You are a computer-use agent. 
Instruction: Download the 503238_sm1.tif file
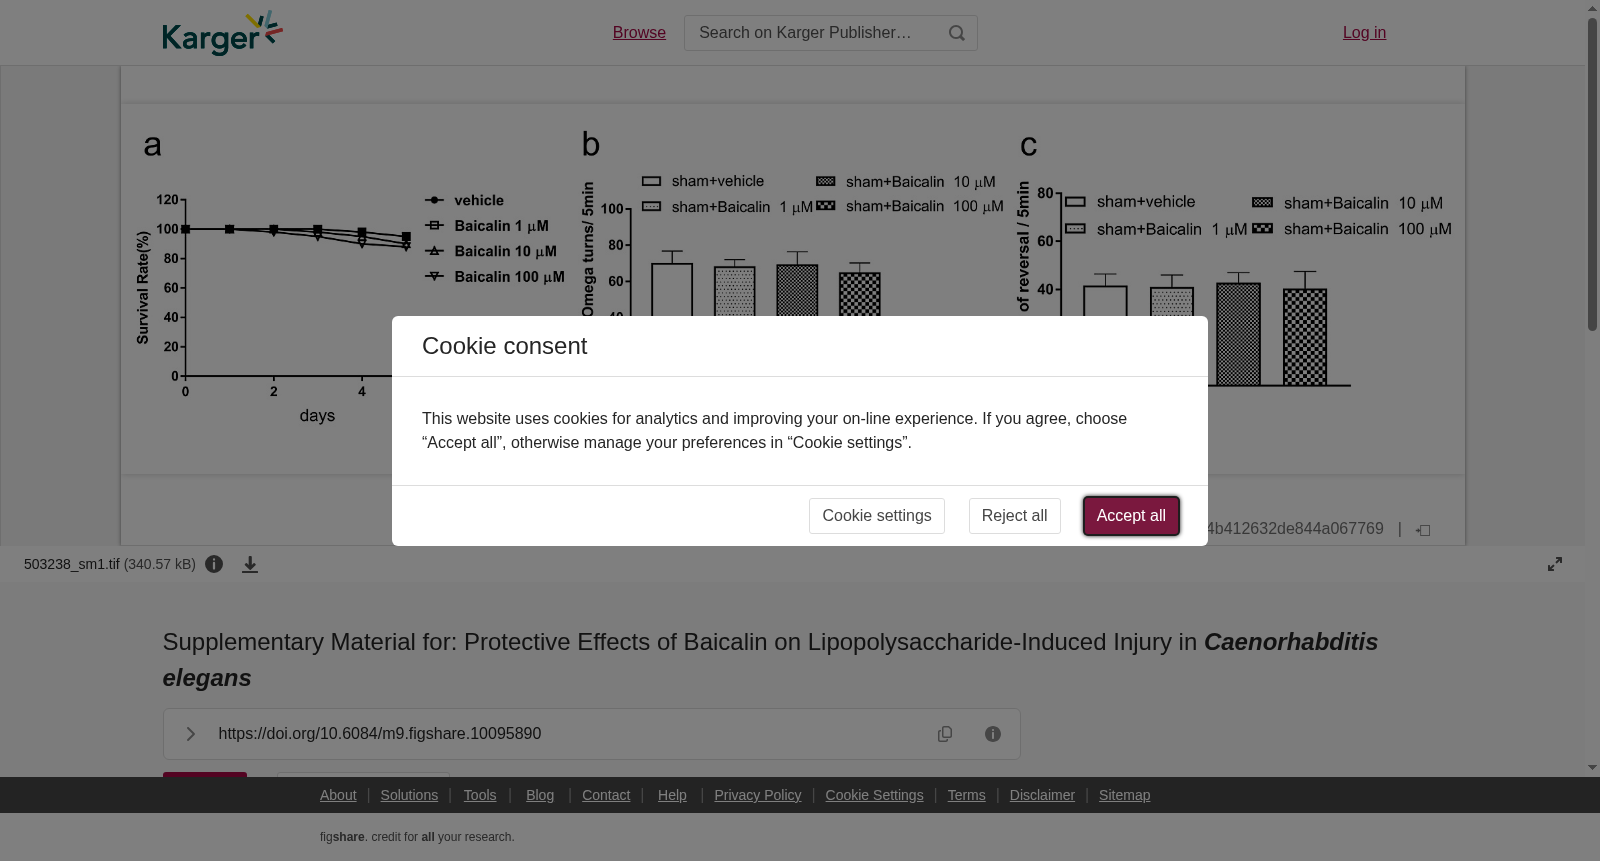click(x=250, y=565)
